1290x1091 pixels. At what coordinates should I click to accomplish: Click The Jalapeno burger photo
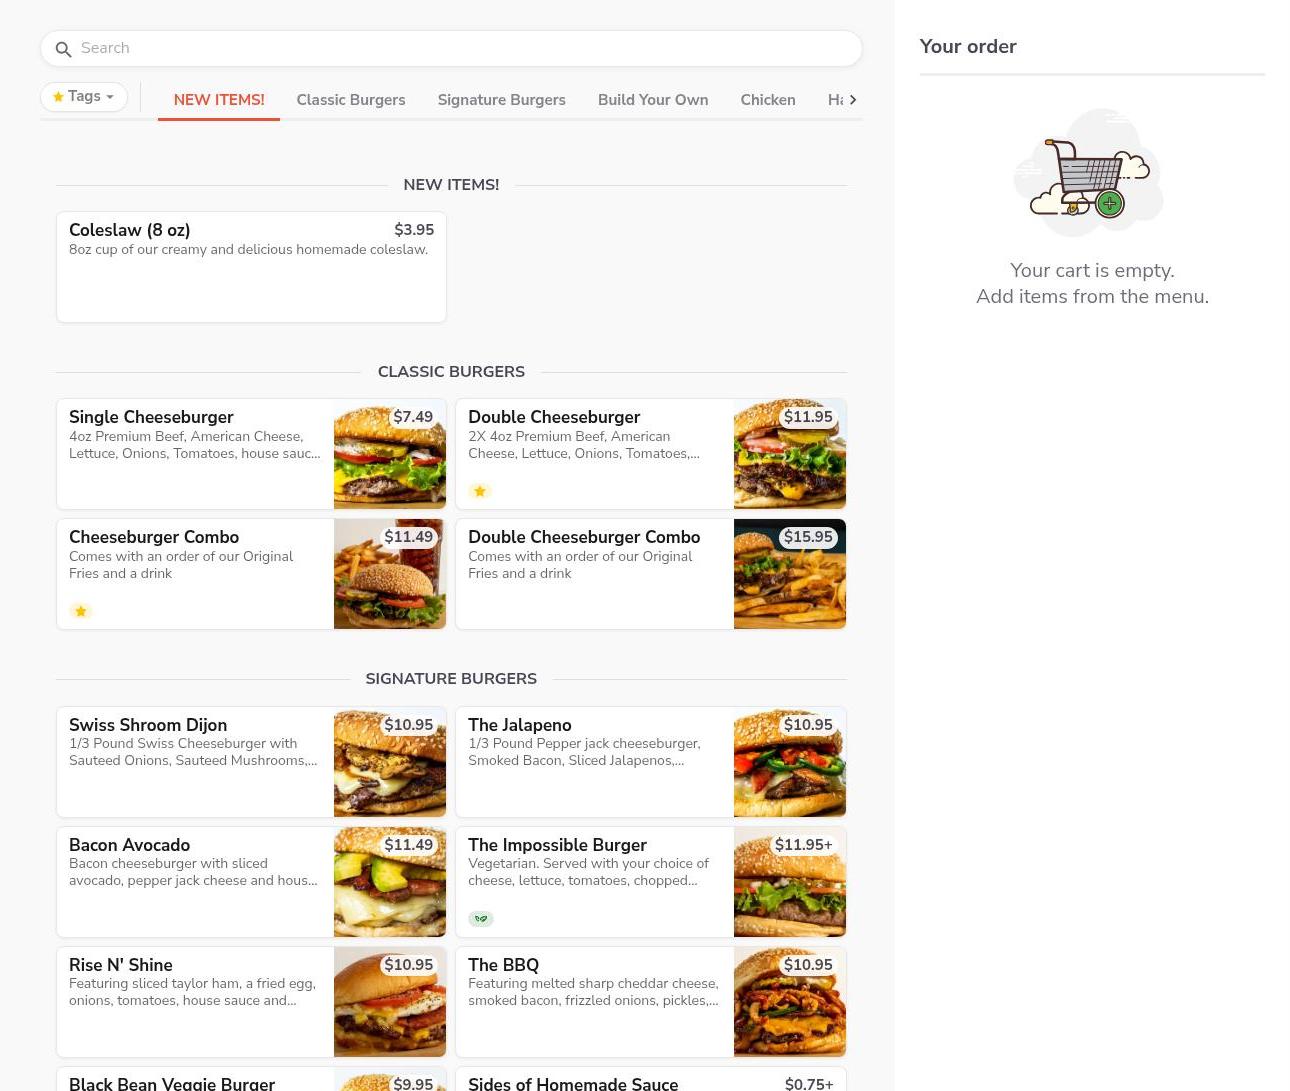click(x=790, y=762)
